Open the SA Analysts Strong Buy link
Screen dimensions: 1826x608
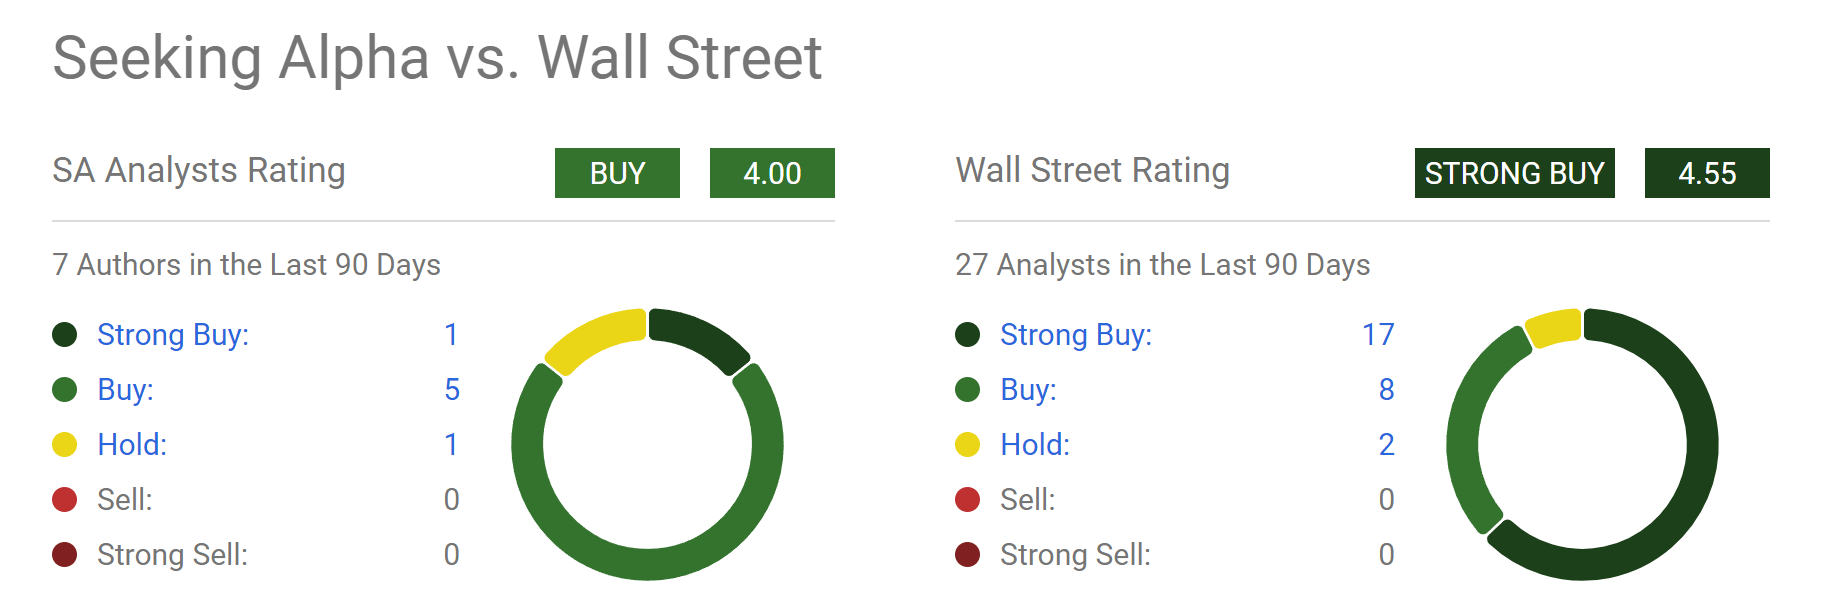172,335
